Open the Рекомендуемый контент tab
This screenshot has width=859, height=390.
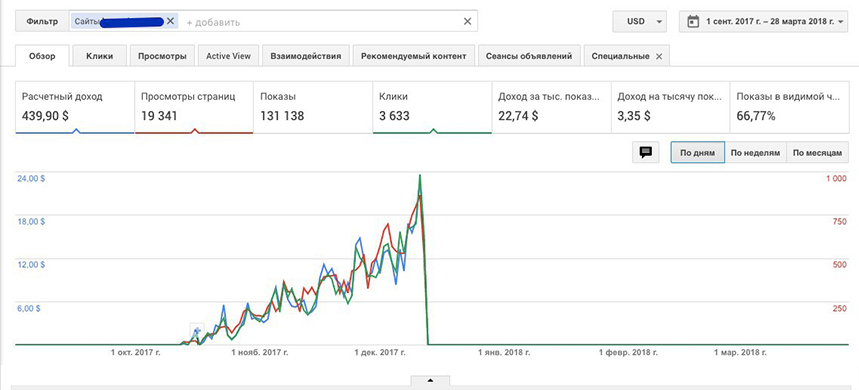pyautogui.click(x=414, y=56)
